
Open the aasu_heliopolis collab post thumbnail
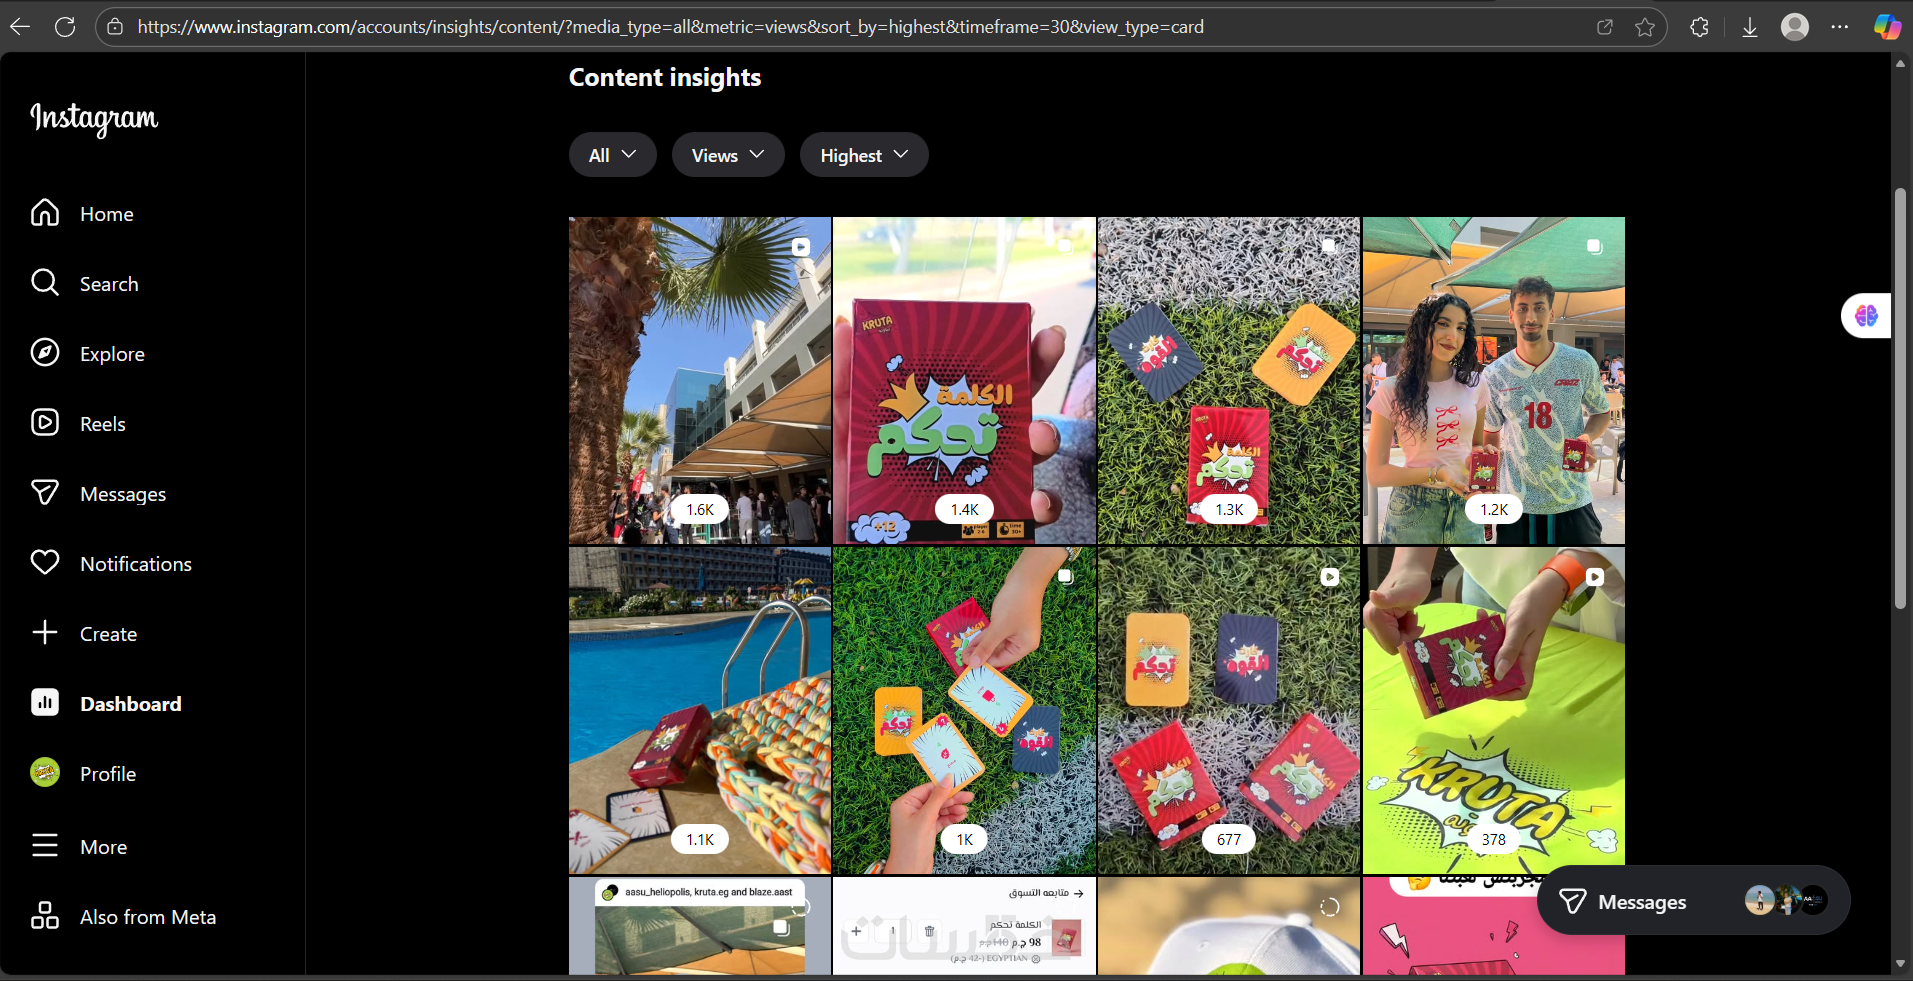(x=700, y=926)
